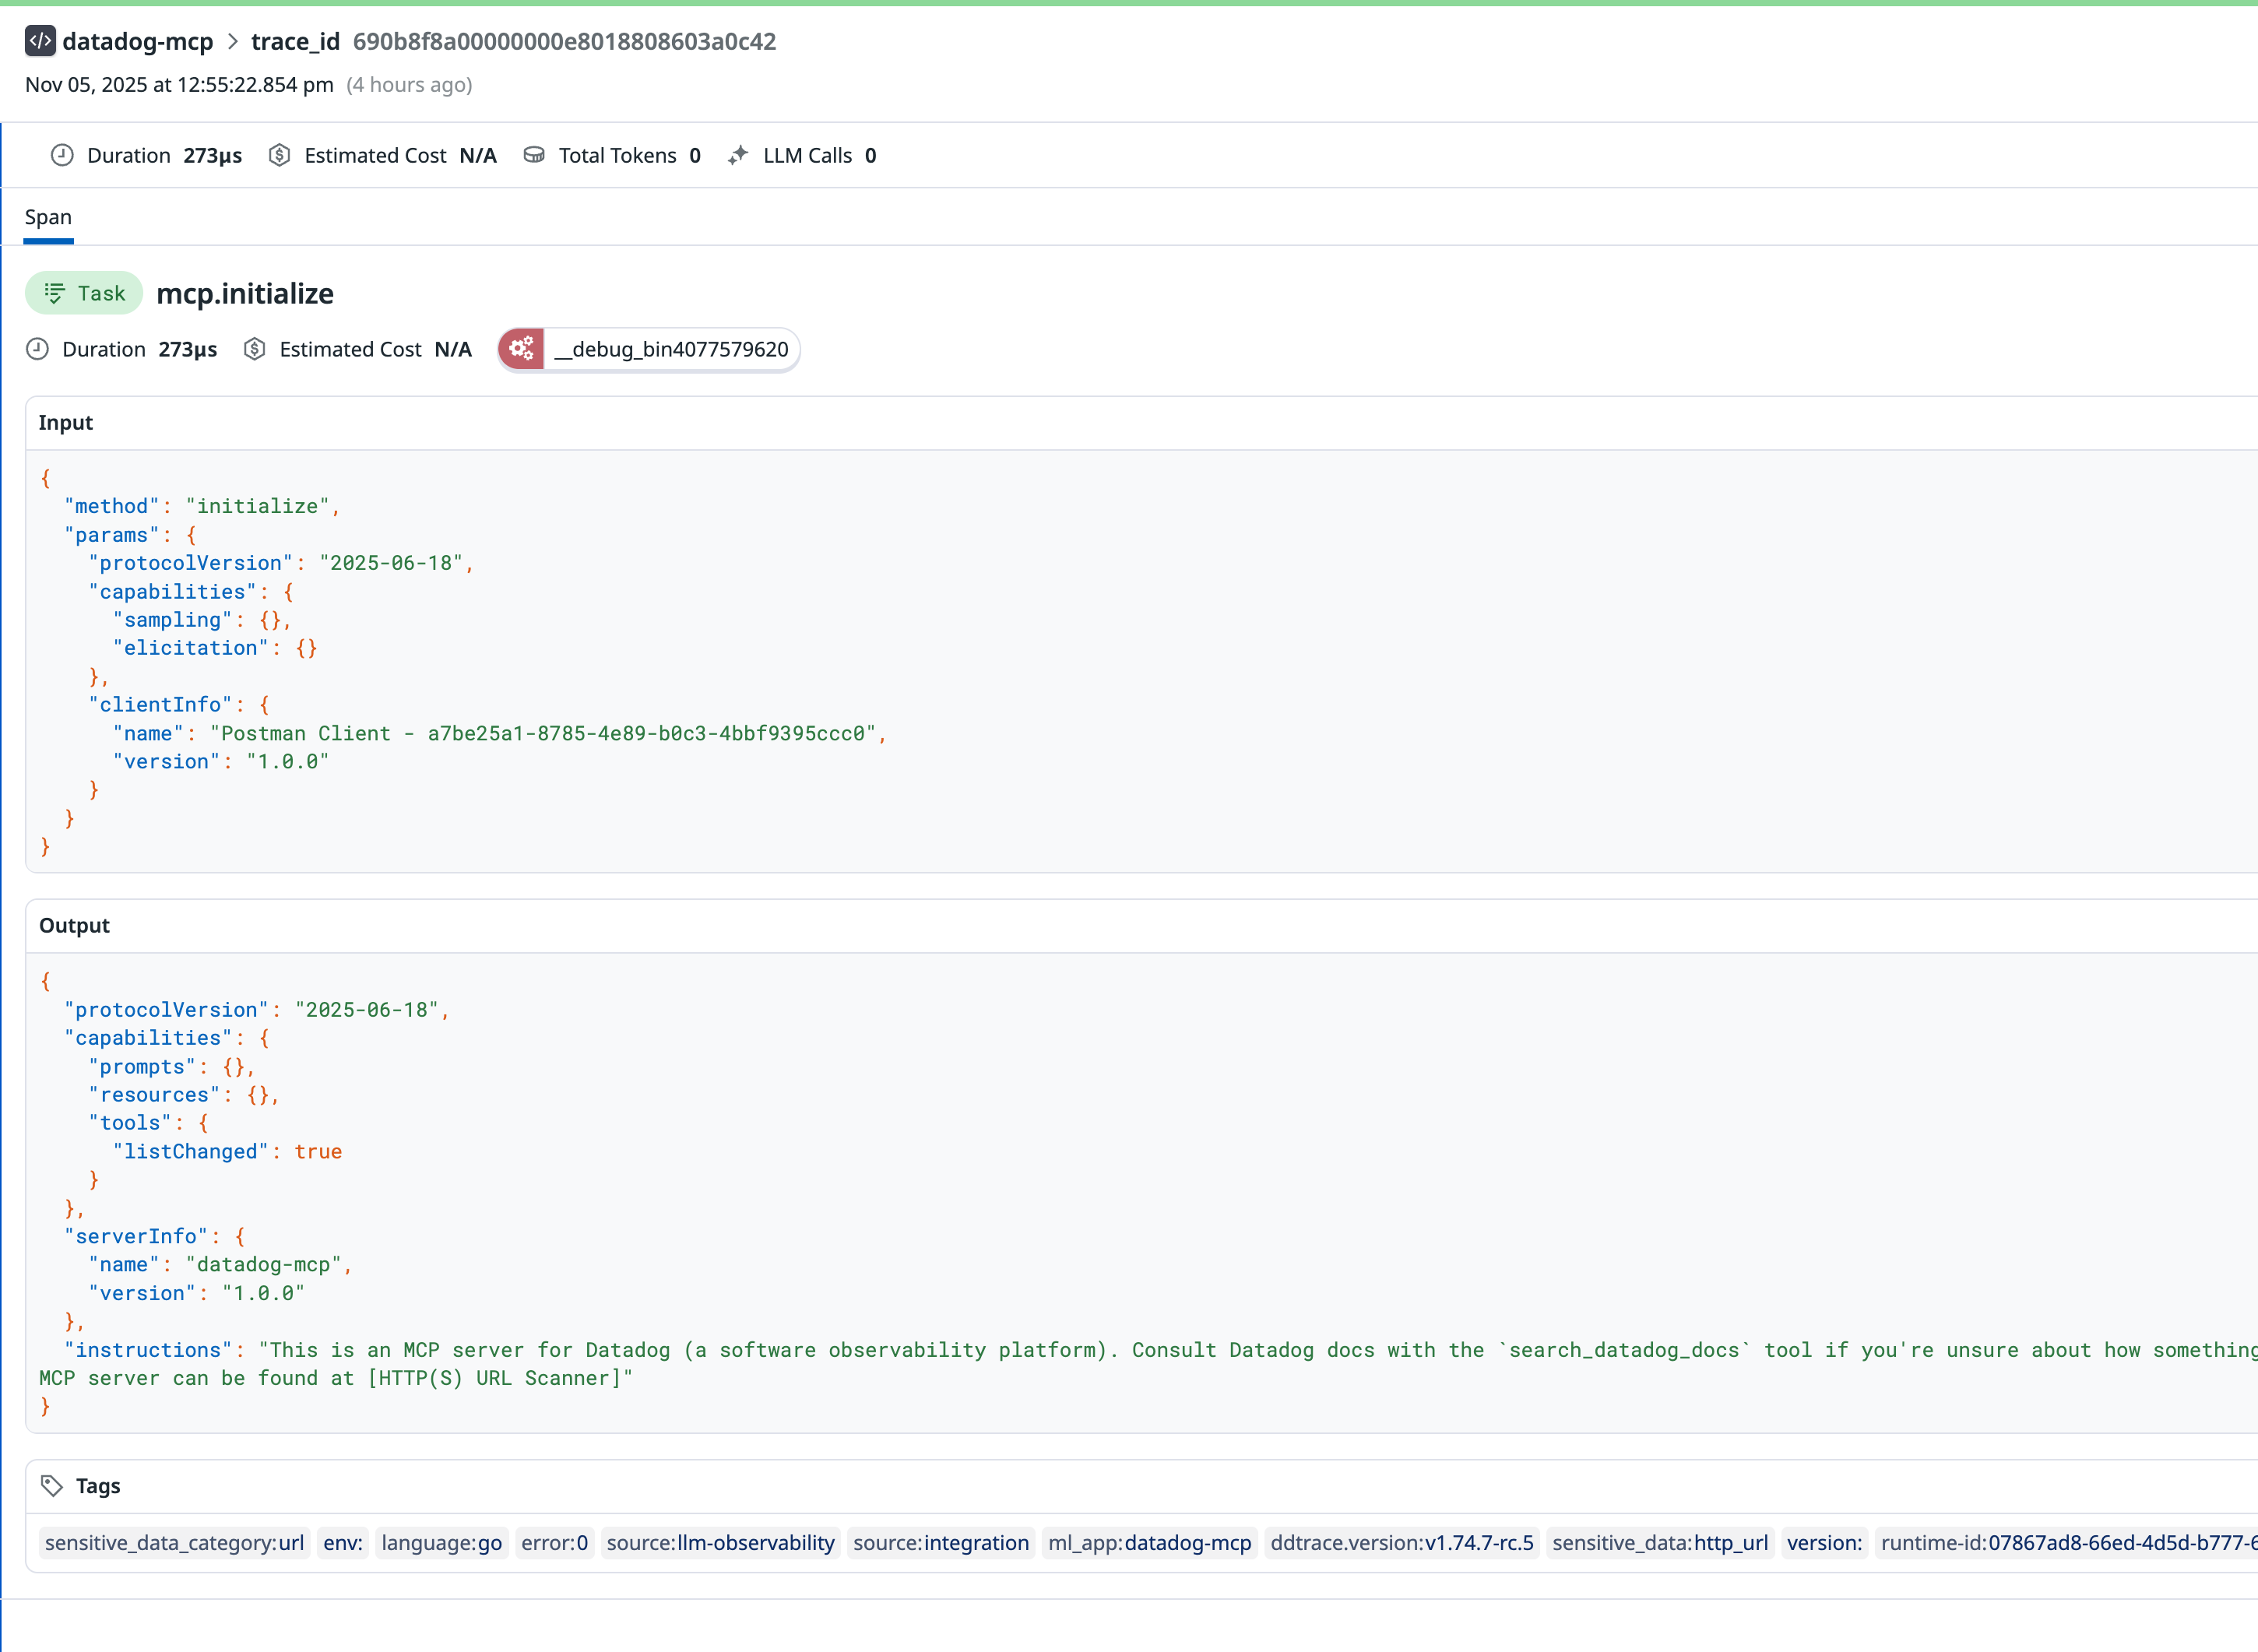Viewport: 2258px width, 1652px height.
Task: Click the Task list icon in green badge
Action: [x=54, y=293]
